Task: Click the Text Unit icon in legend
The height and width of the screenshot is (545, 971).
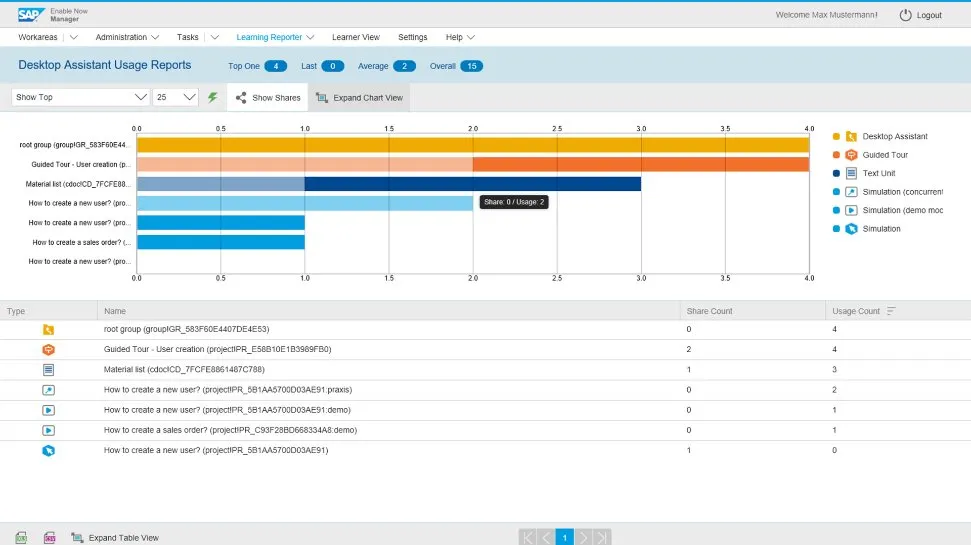Action: (850, 173)
